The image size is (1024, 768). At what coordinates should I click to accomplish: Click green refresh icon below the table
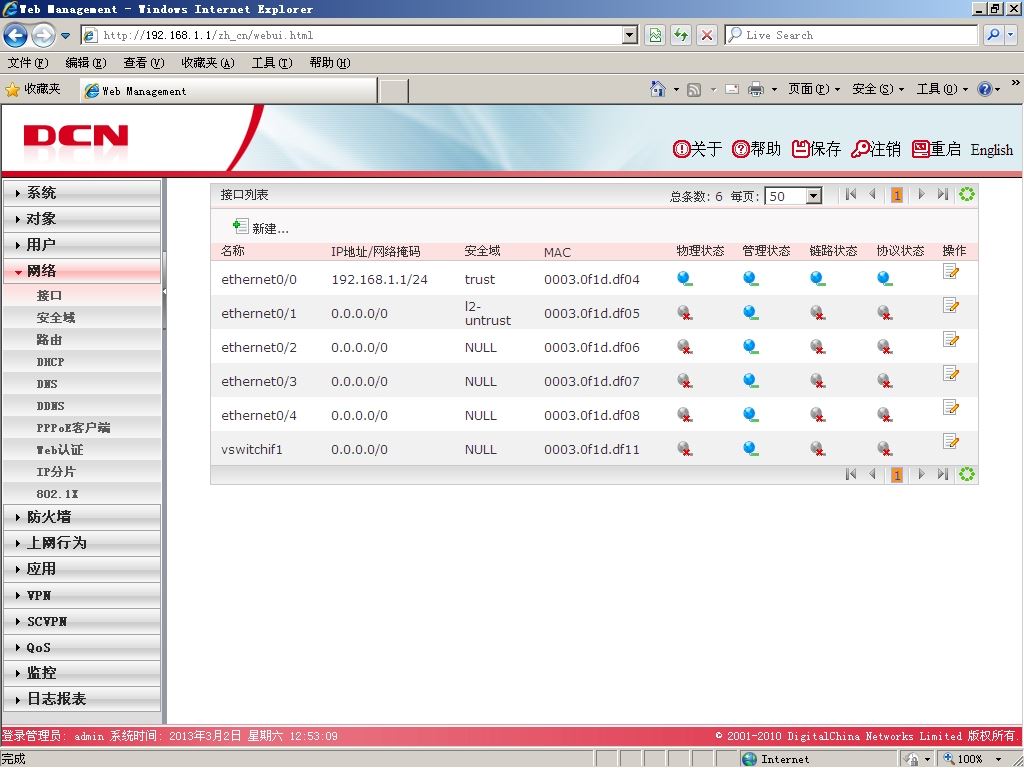click(x=967, y=474)
